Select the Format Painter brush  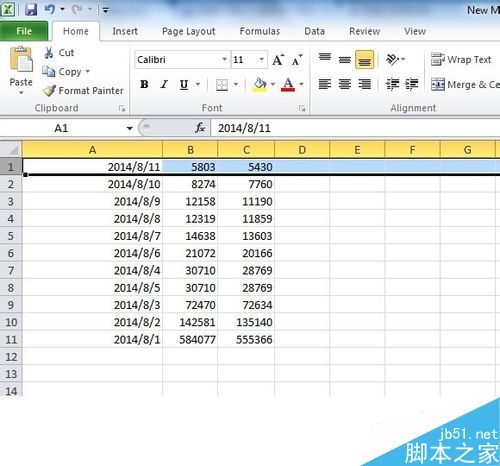click(x=50, y=91)
